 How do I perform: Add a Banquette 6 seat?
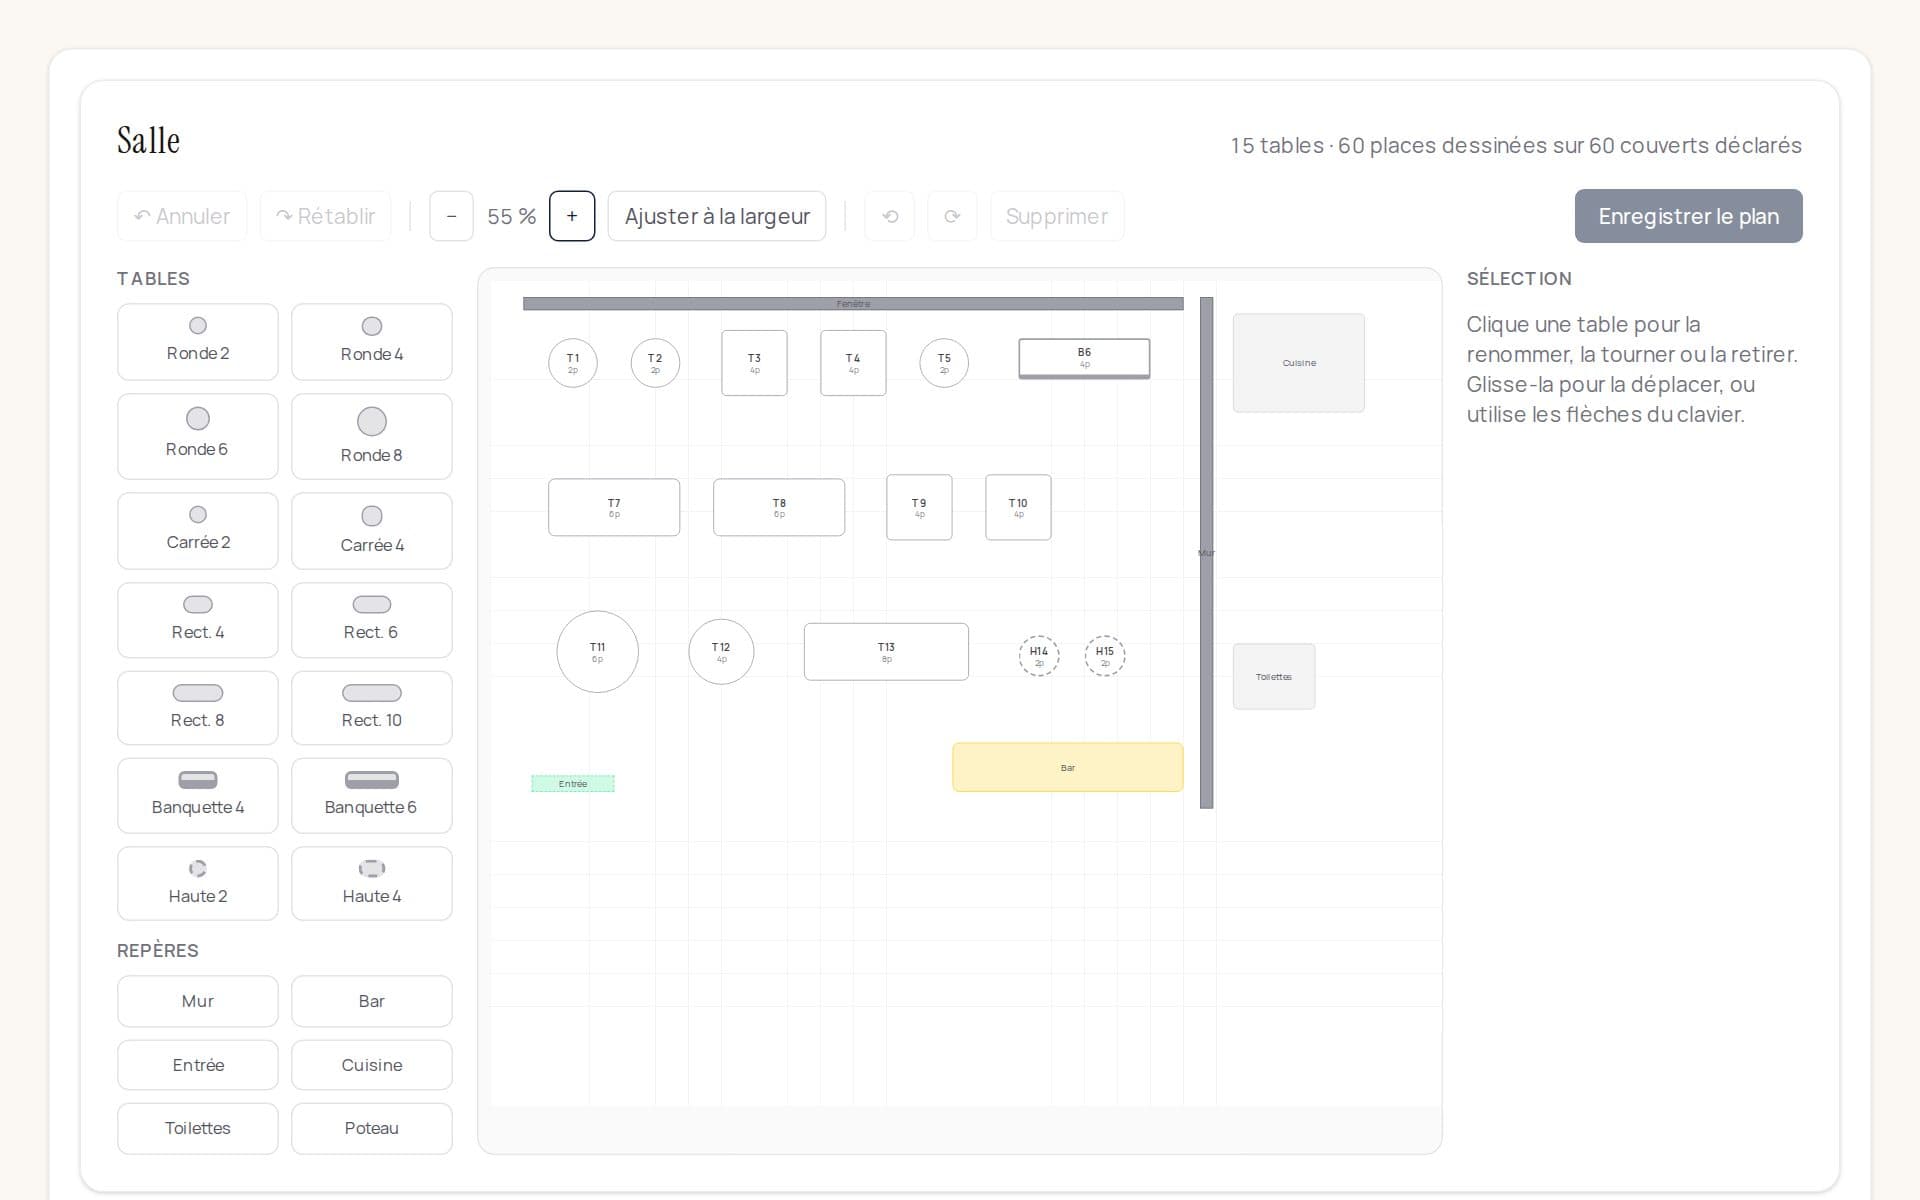[x=372, y=796]
